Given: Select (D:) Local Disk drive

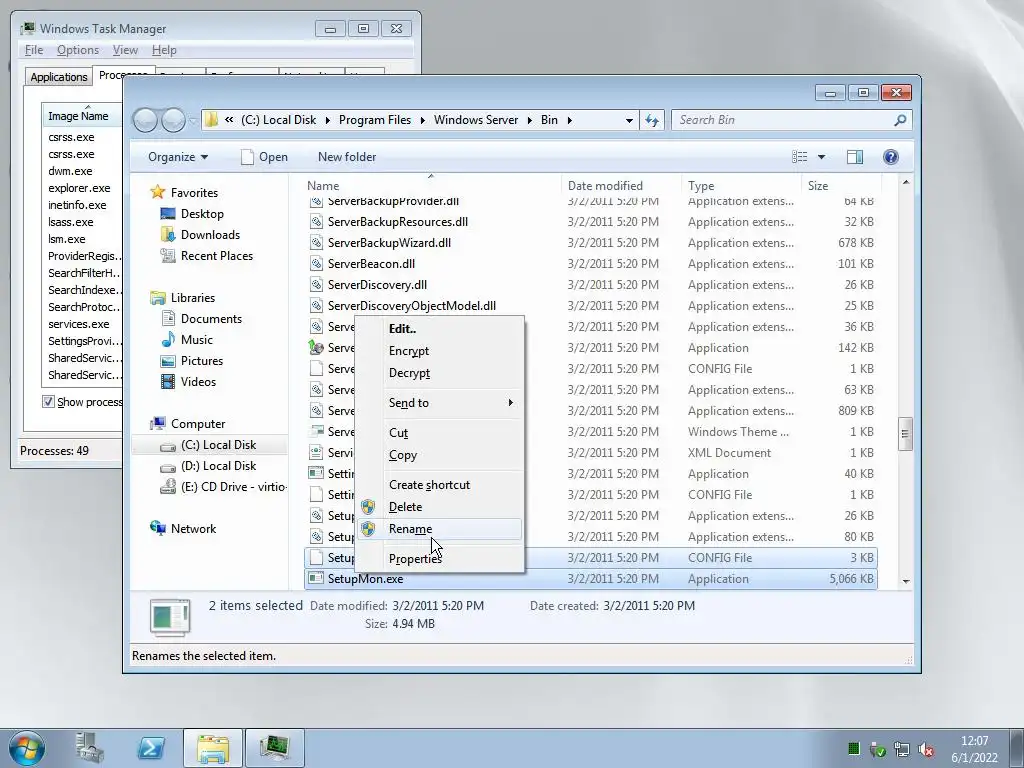Looking at the screenshot, I should [x=218, y=466].
